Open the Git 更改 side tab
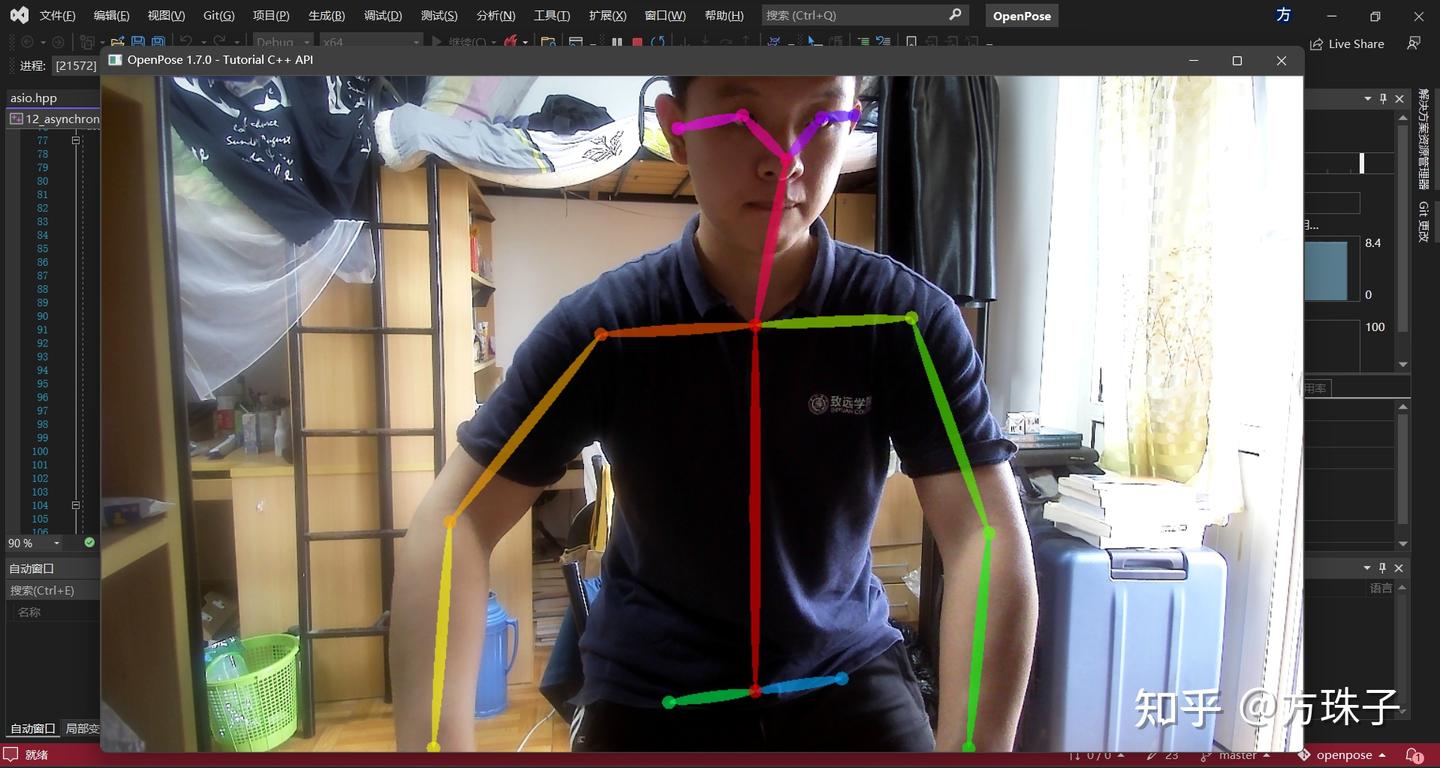The height and width of the screenshot is (768, 1440). point(1424,221)
